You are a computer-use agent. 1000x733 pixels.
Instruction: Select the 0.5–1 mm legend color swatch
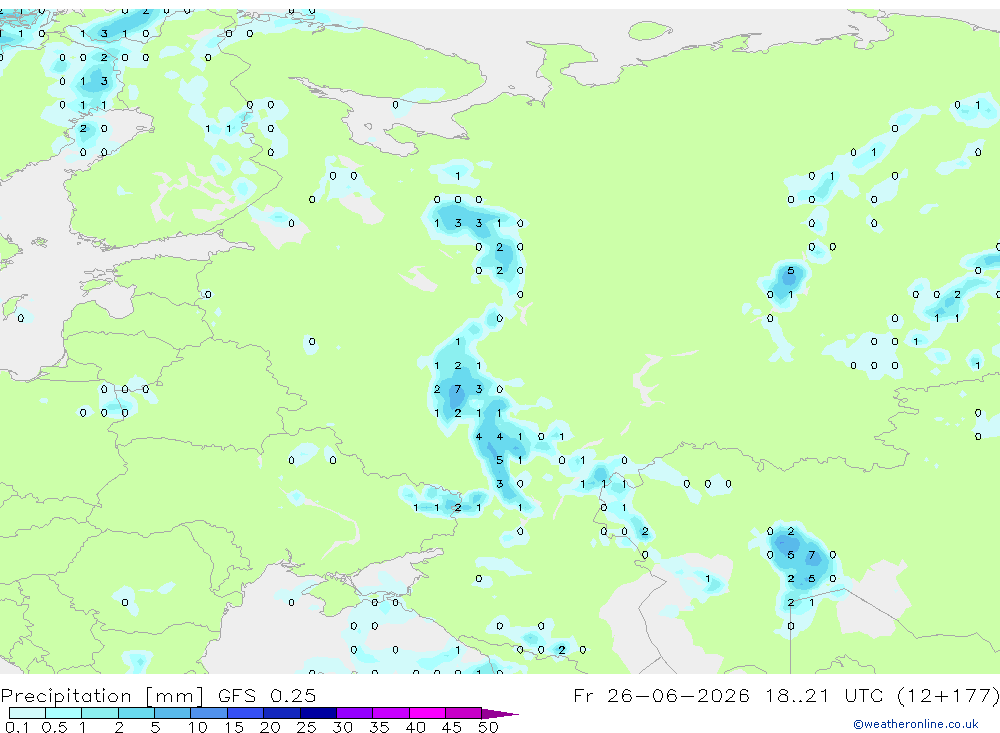pyautogui.click(x=64, y=713)
